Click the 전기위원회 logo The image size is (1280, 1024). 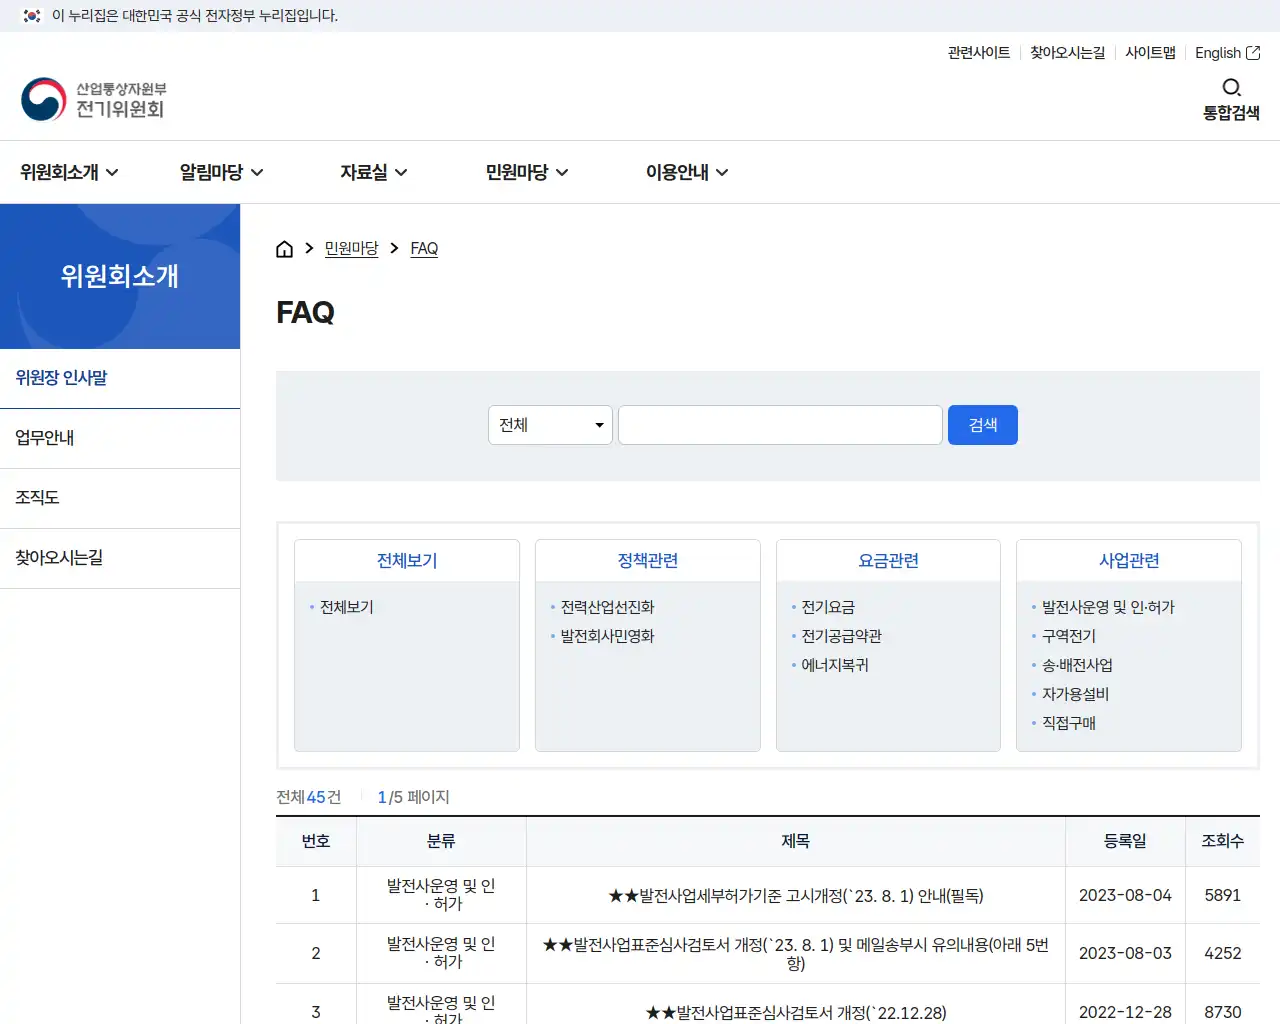point(93,99)
